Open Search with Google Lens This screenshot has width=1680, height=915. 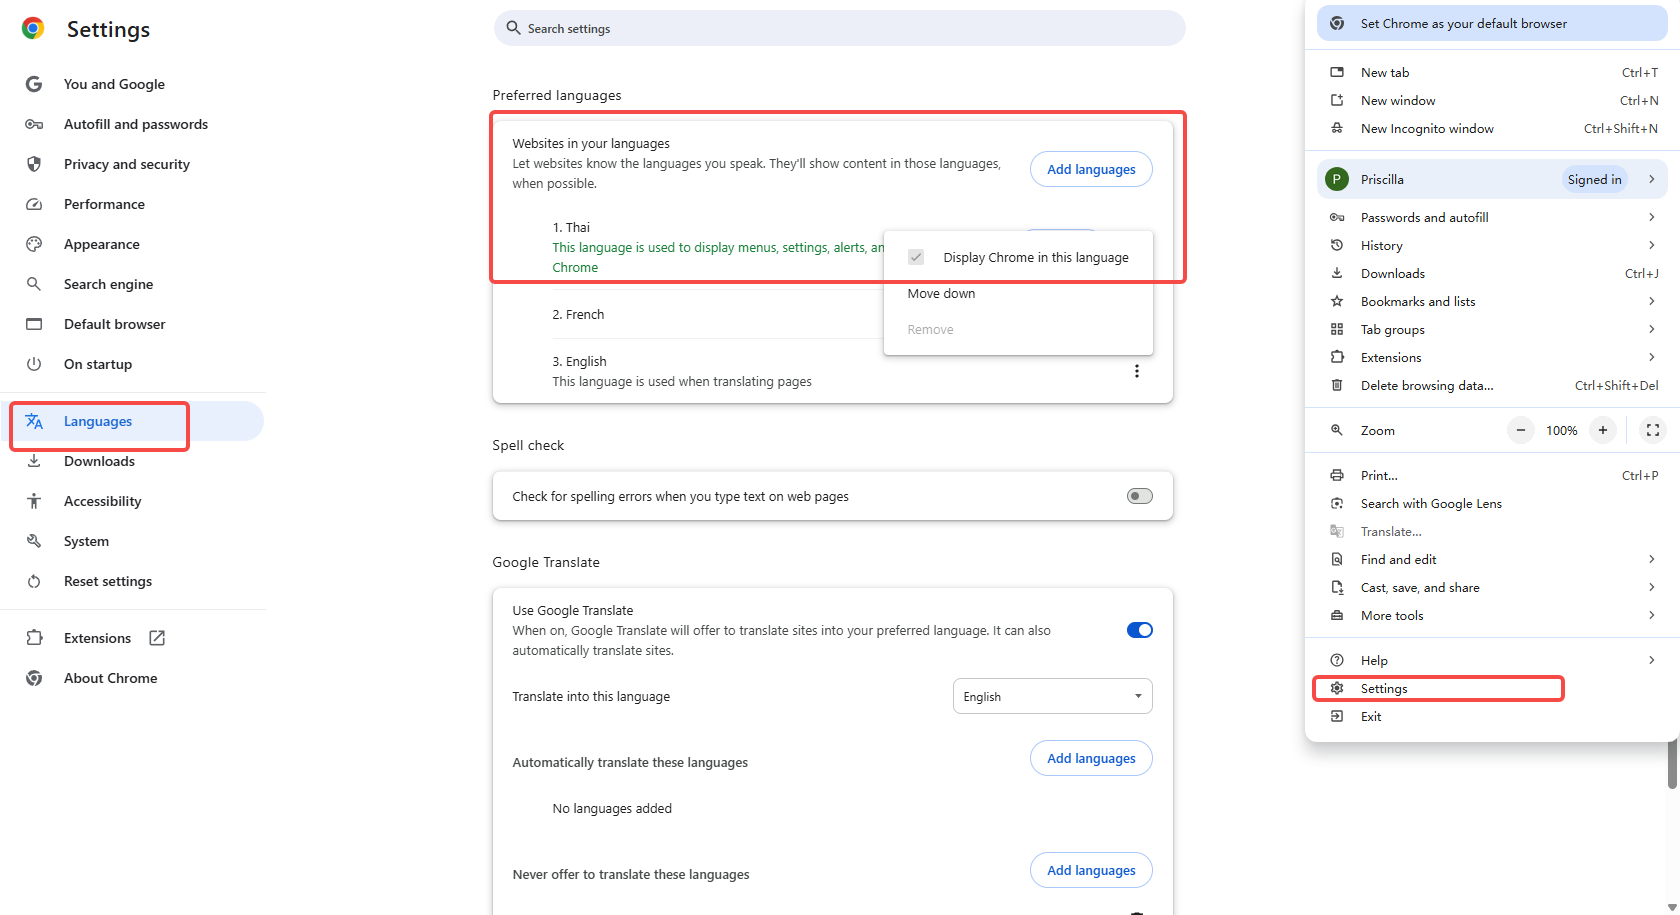tap(1431, 503)
